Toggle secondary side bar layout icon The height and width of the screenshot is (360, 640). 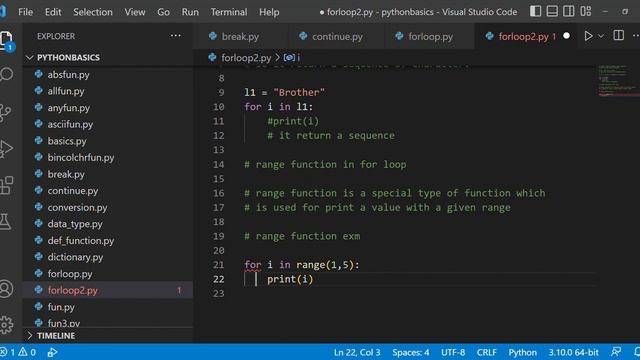[x=569, y=11]
